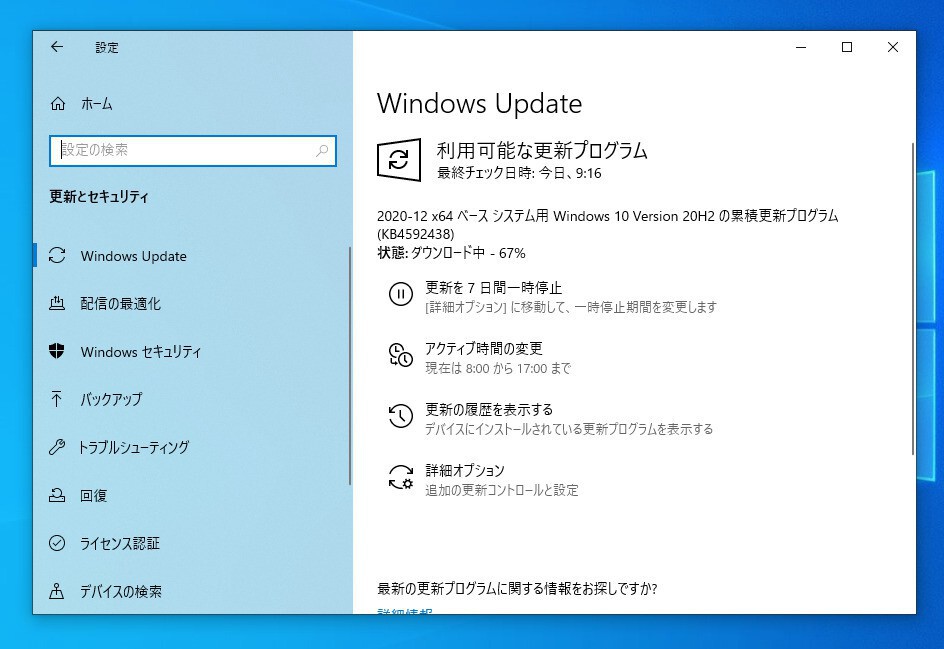
Task: Click the 状態: ダウンロード中 - 67% status
Action: click(451, 253)
